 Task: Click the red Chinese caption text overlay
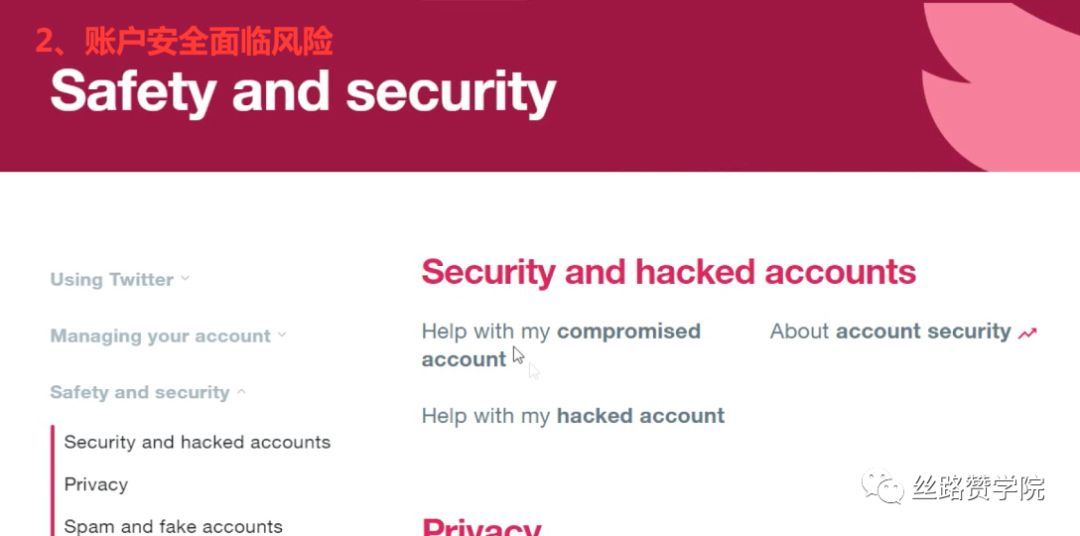184,42
